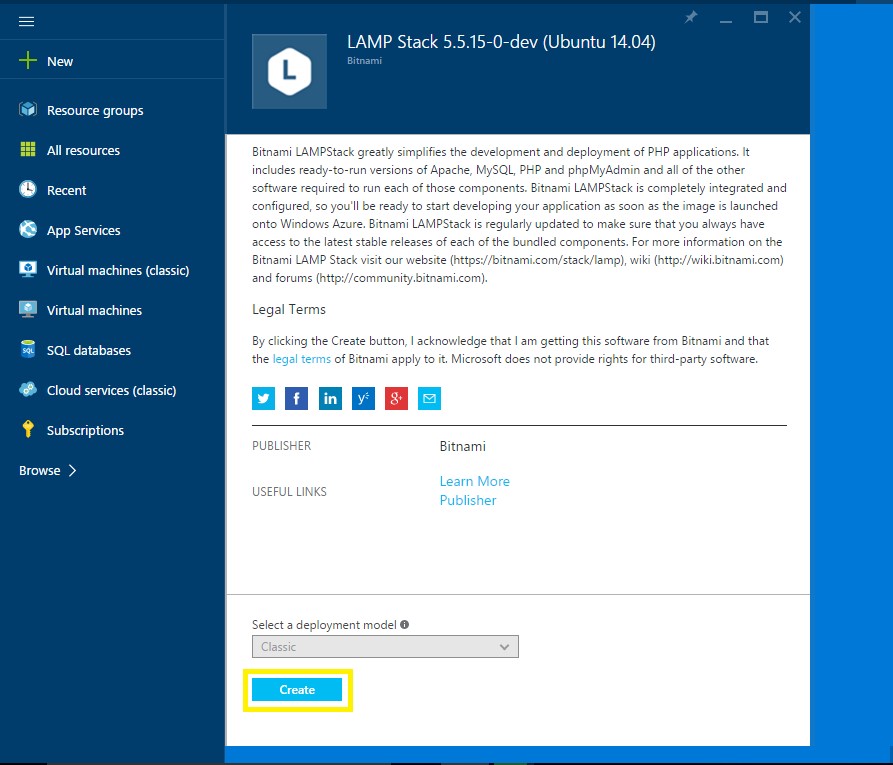893x765 pixels.
Task: Click the deployment model info icon
Action: point(404,624)
